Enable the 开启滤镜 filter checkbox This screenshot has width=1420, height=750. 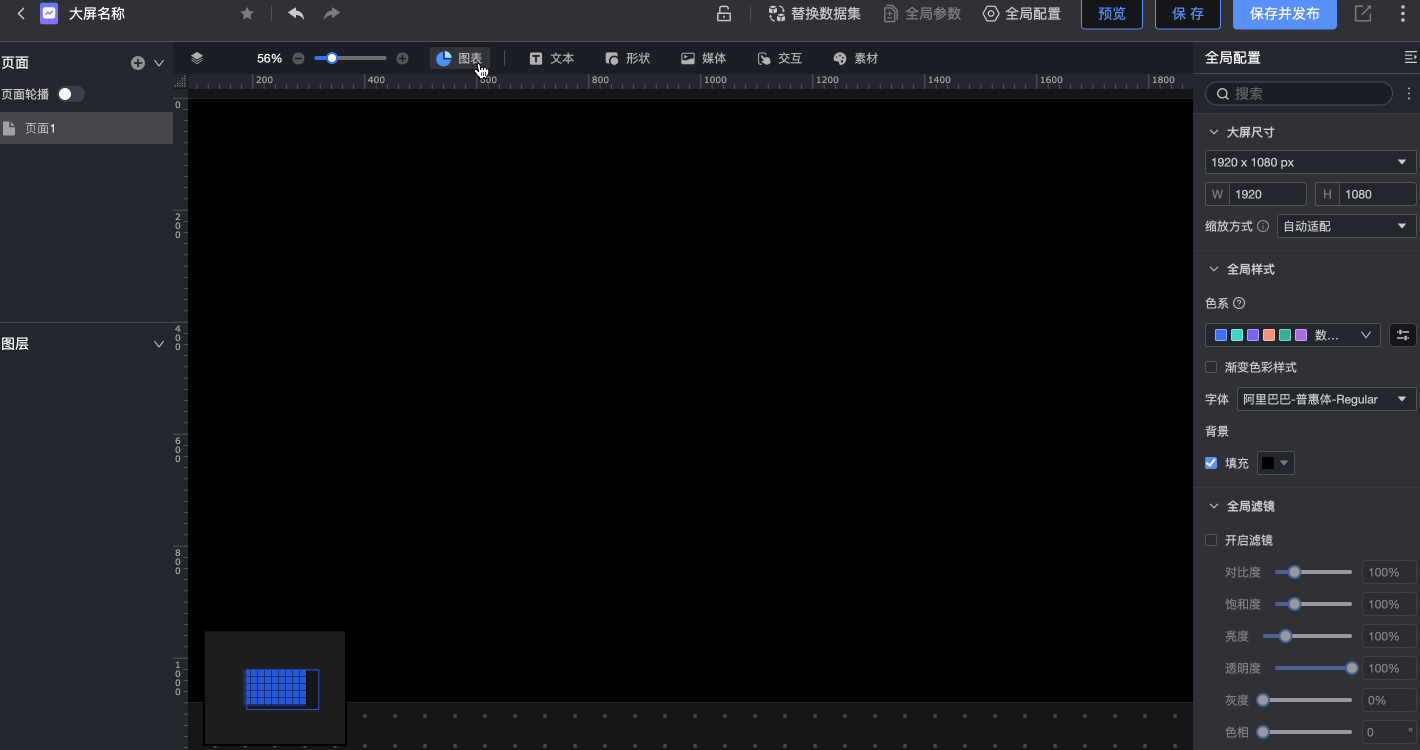pyautogui.click(x=1210, y=540)
